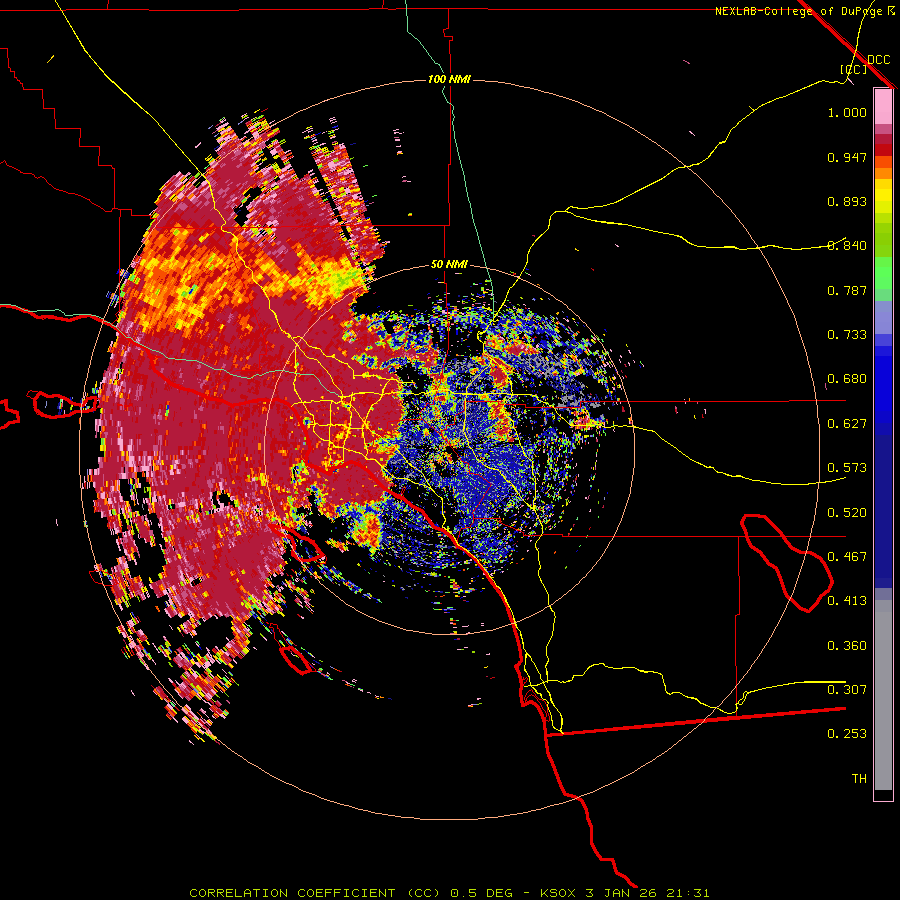This screenshot has width=900, height=900.
Task: Click the 0.840 scale value
Action: tap(847, 246)
